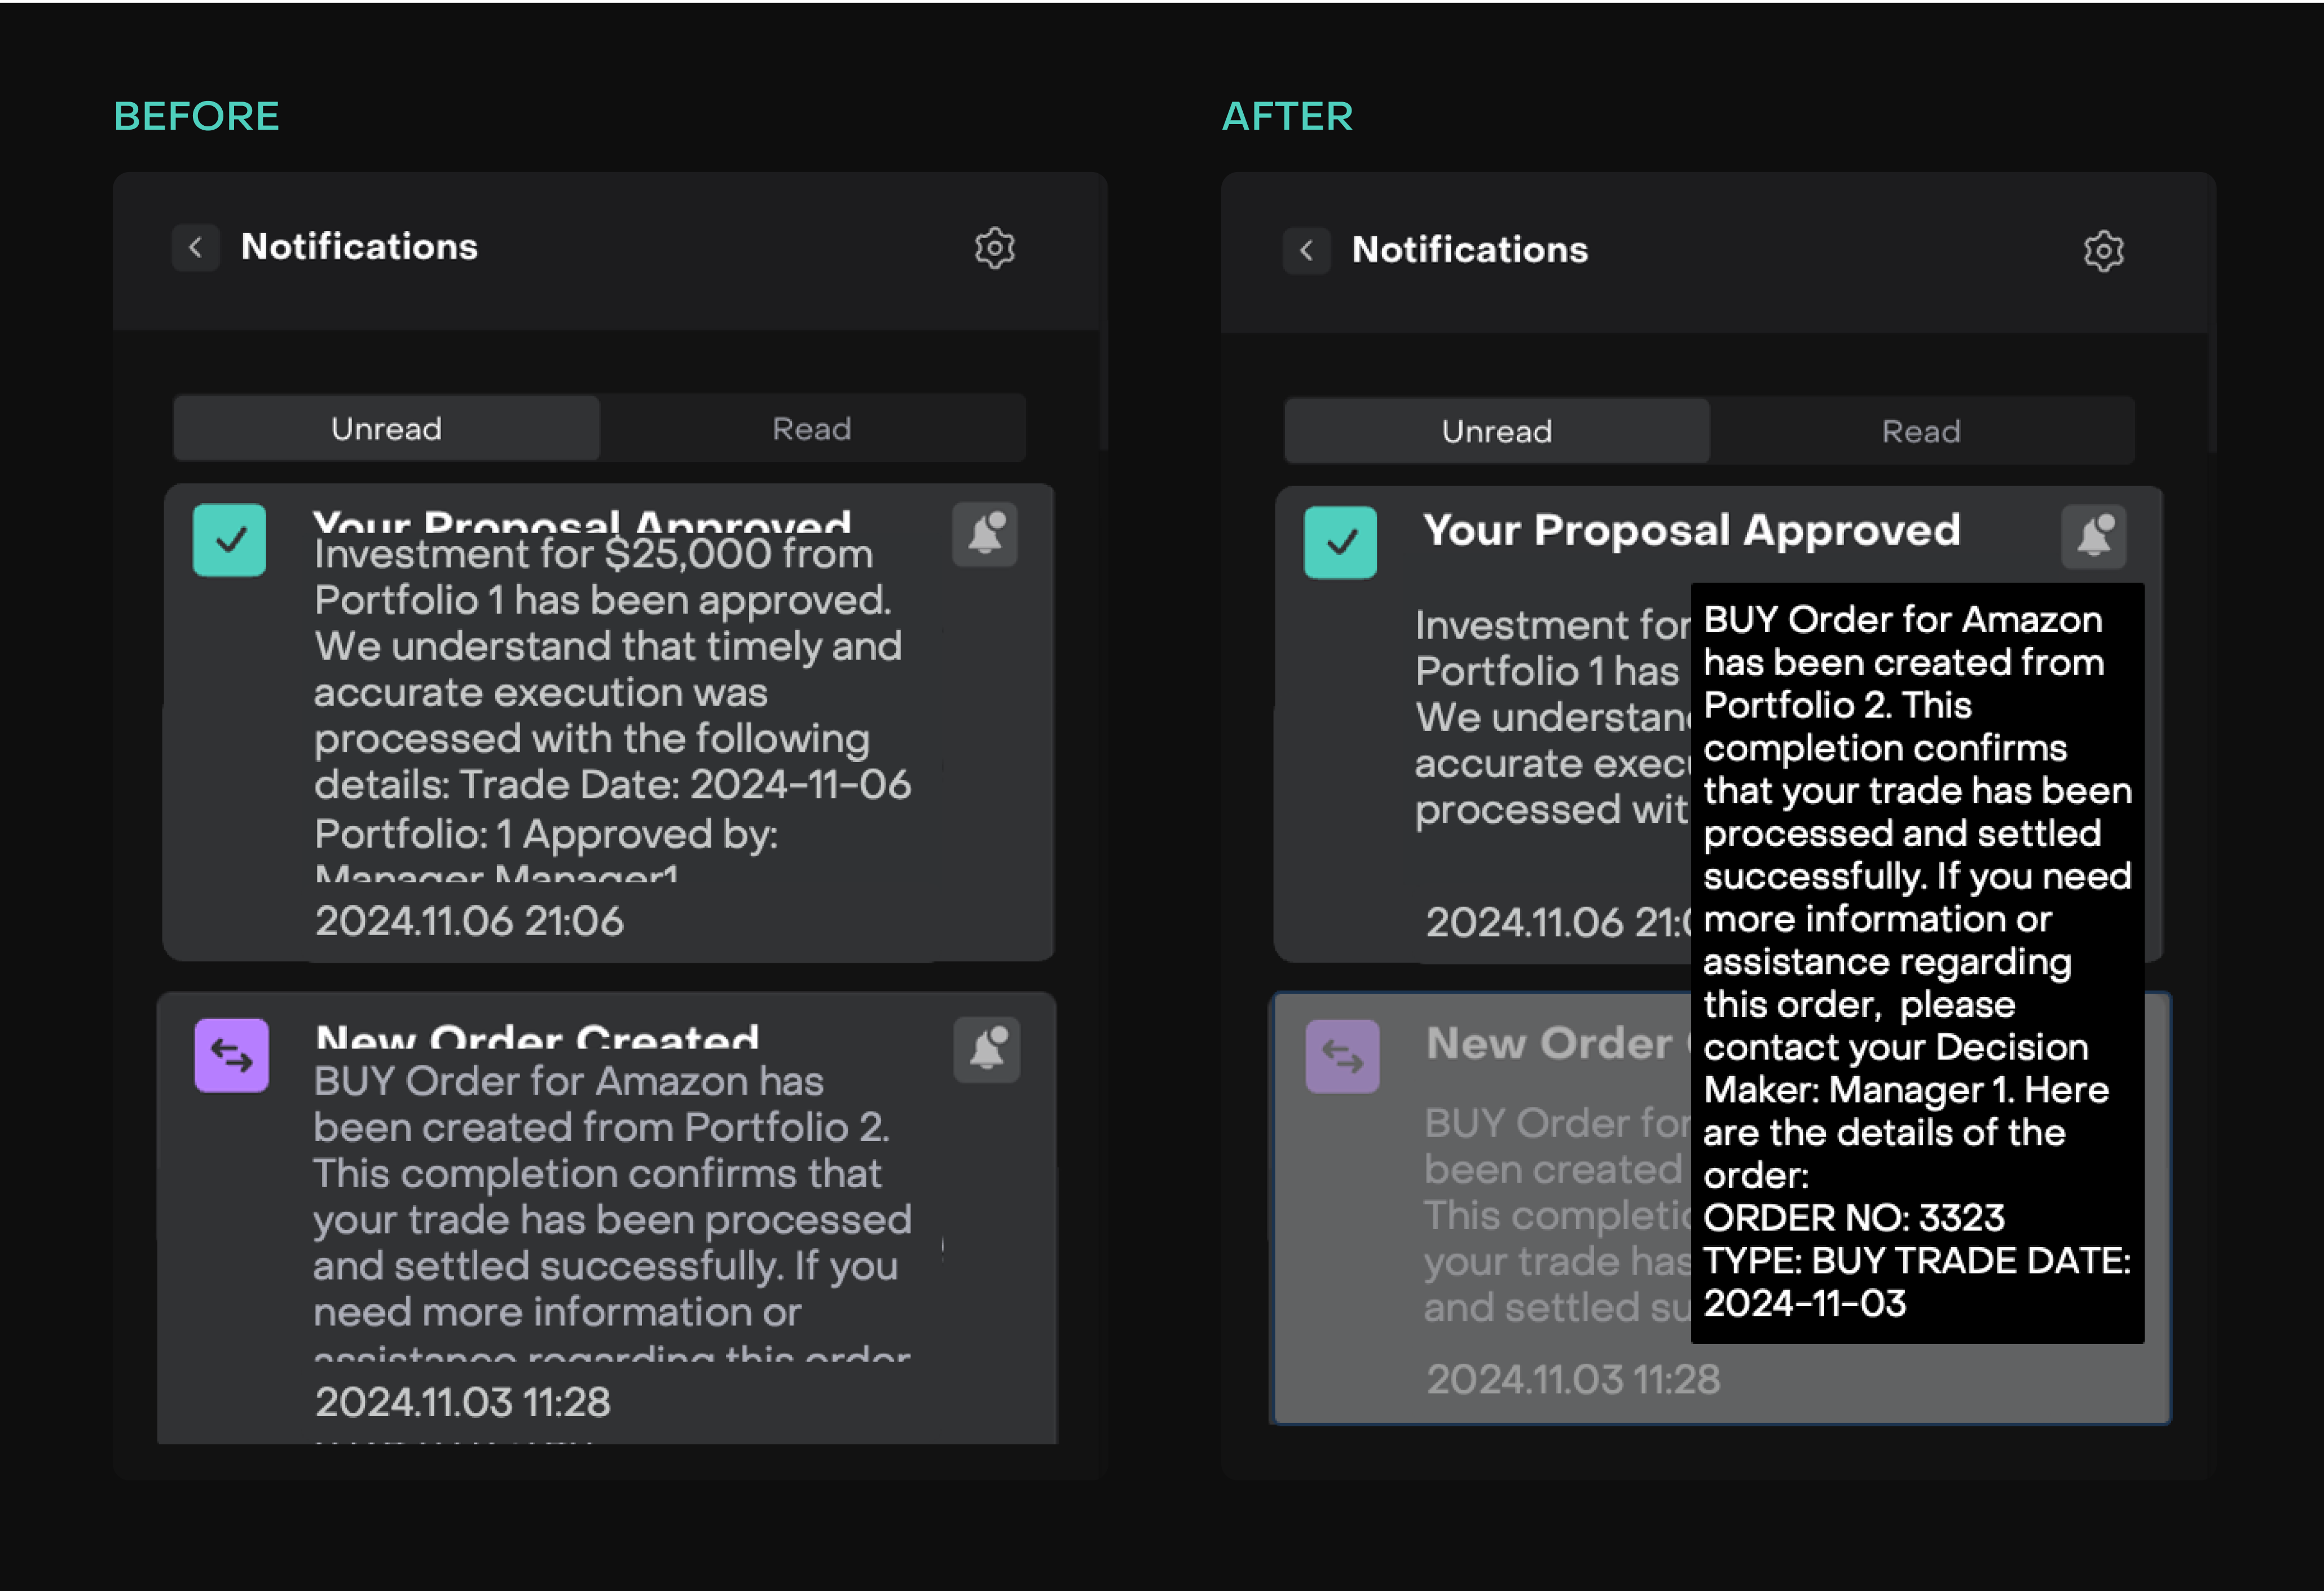Open settings gear in the BEFORE panel
Screen dimensions: 2324x1591
994,248
